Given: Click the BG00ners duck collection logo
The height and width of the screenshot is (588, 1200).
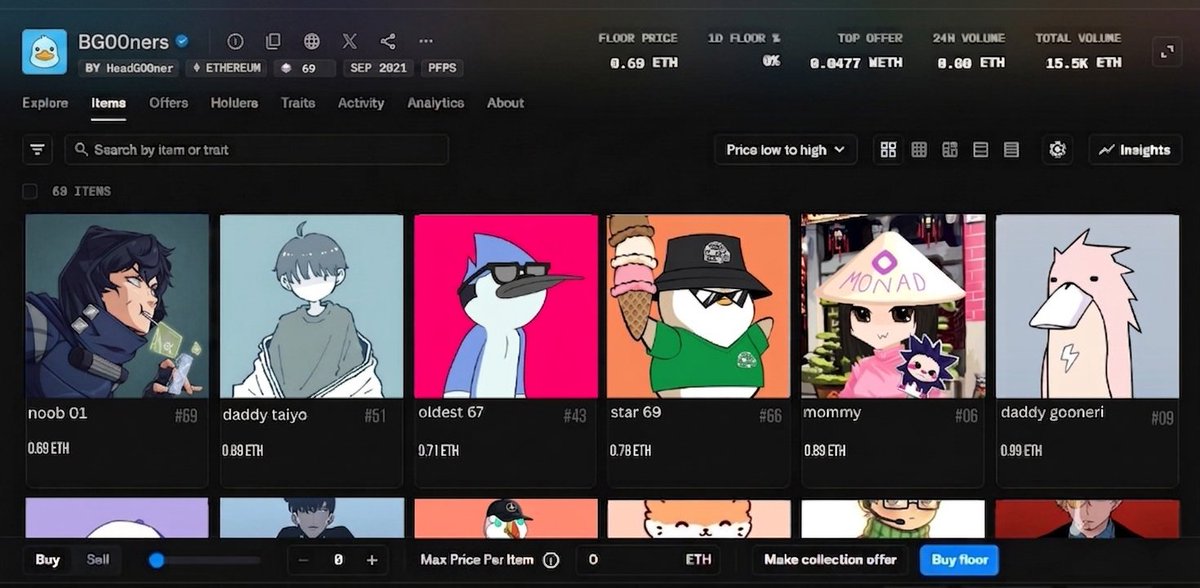Looking at the screenshot, I should click(44, 52).
